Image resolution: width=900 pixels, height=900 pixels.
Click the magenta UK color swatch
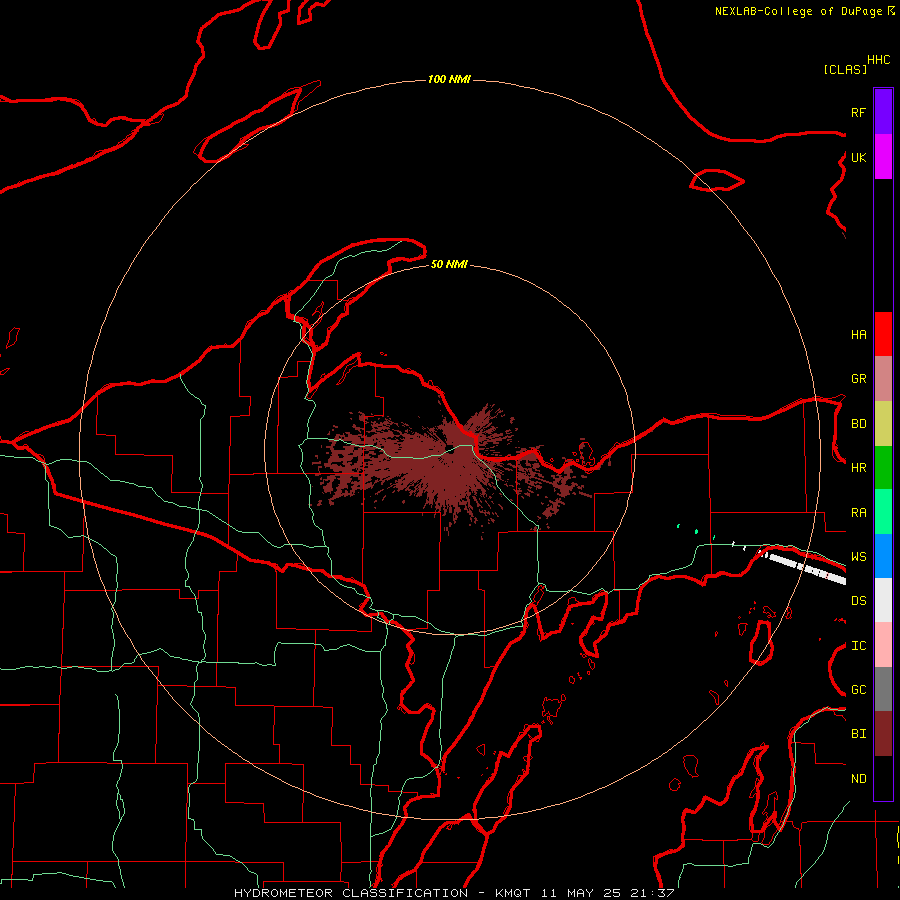(883, 157)
